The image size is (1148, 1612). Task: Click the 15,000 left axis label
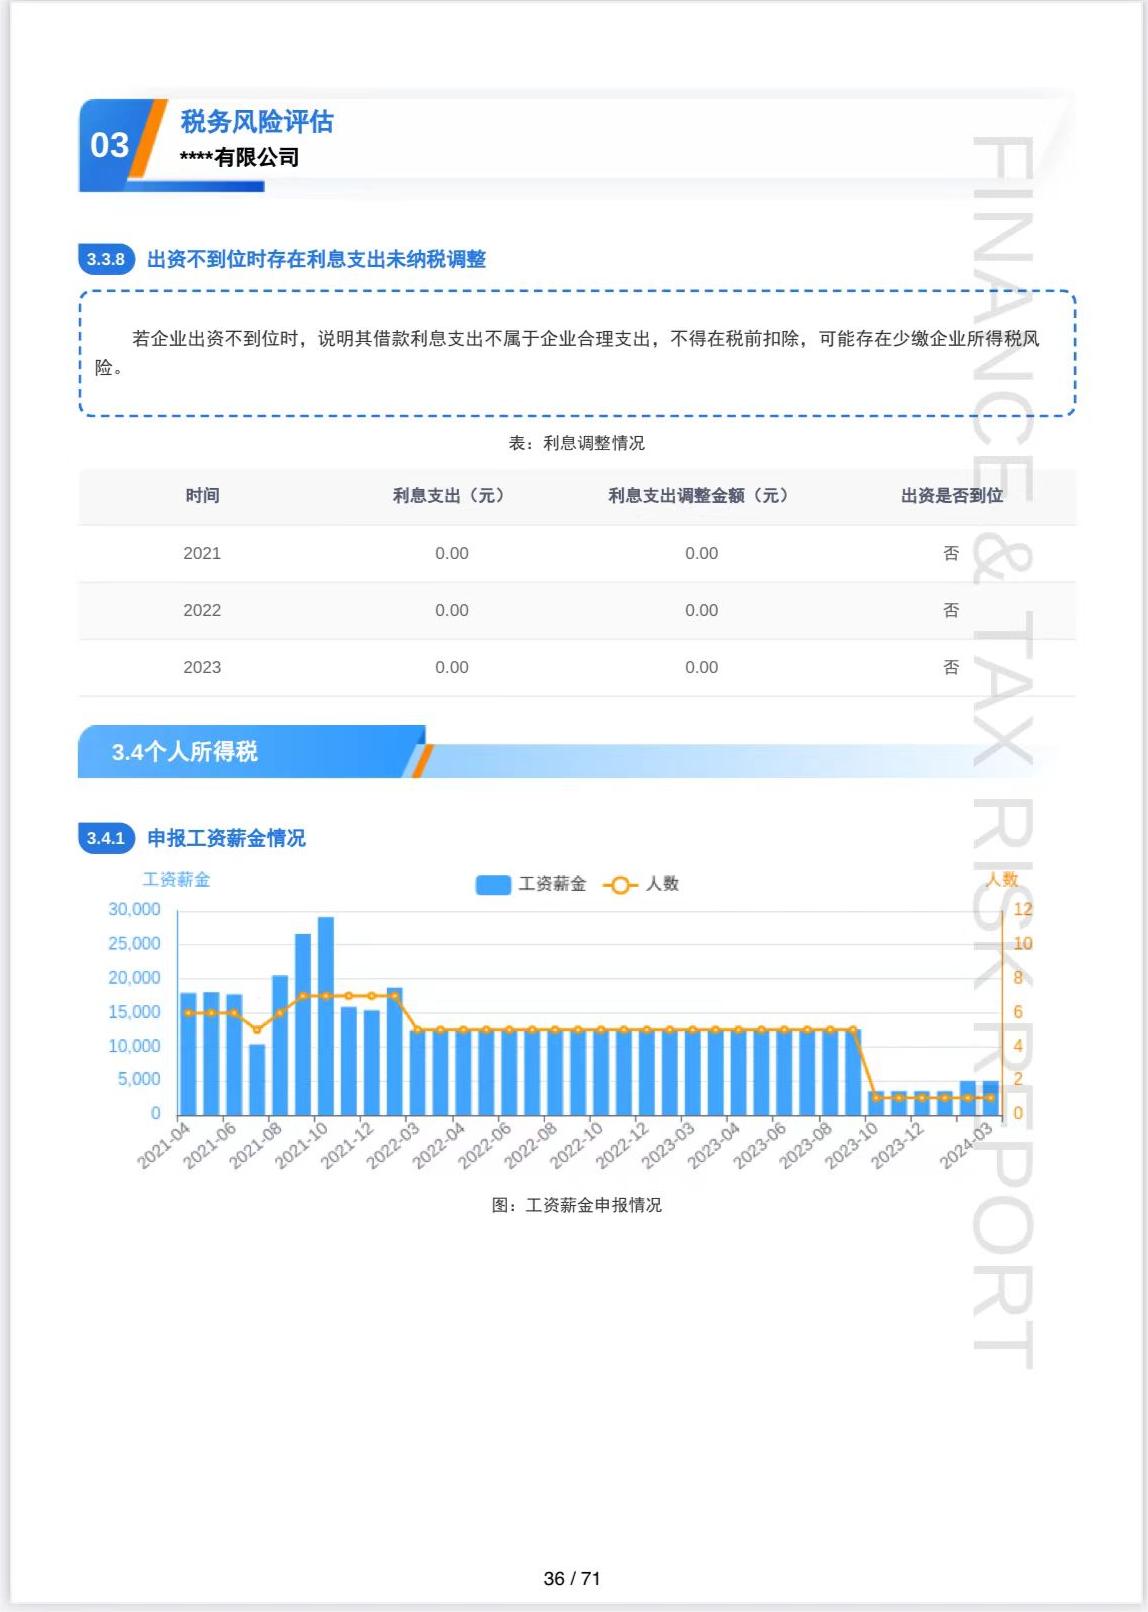point(134,1012)
